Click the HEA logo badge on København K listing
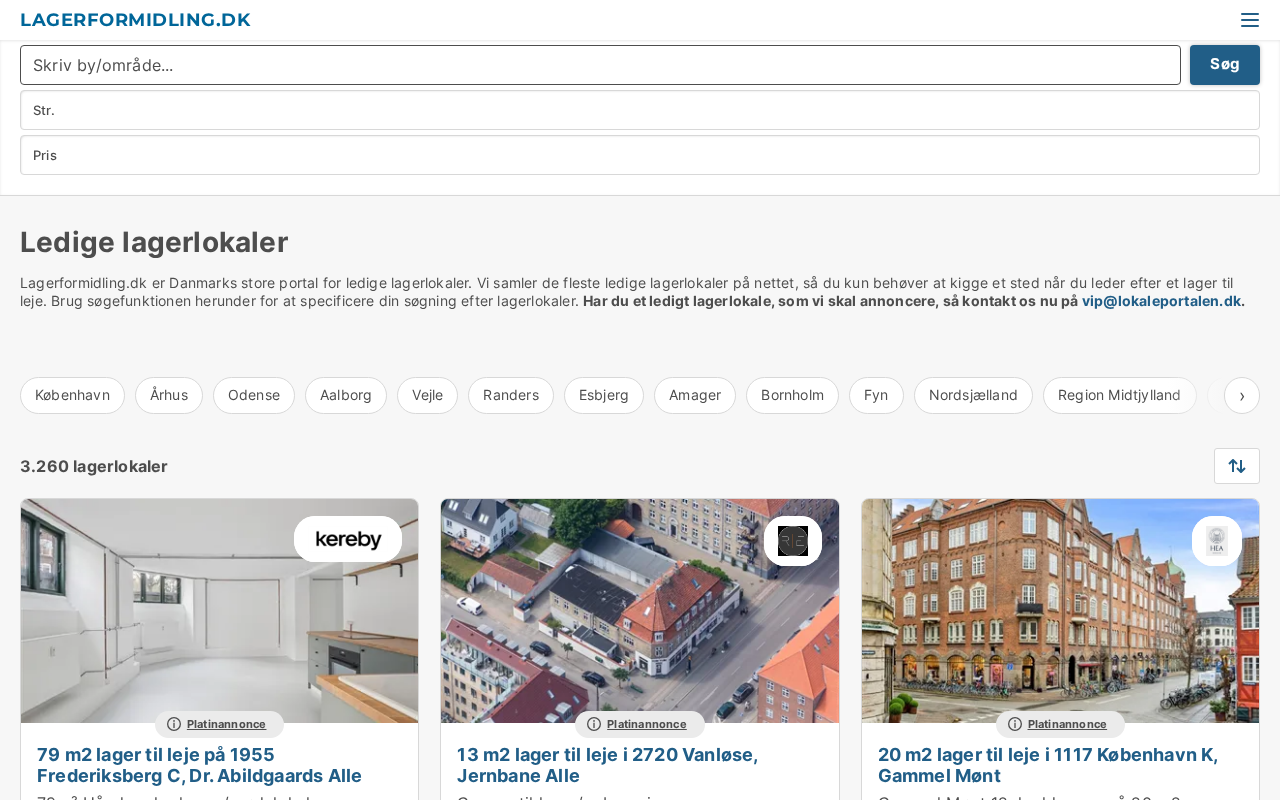The height and width of the screenshot is (800, 1280). coord(1217,541)
